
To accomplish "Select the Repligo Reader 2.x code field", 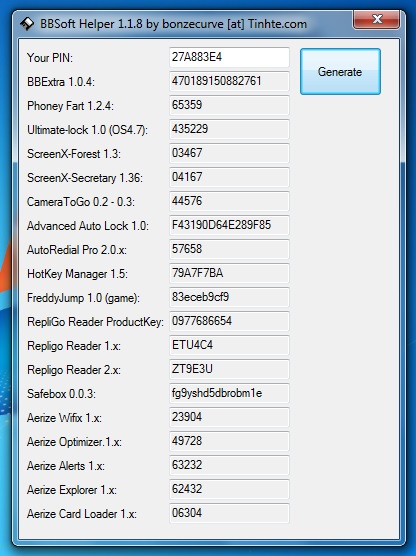I will tap(229, 369).
